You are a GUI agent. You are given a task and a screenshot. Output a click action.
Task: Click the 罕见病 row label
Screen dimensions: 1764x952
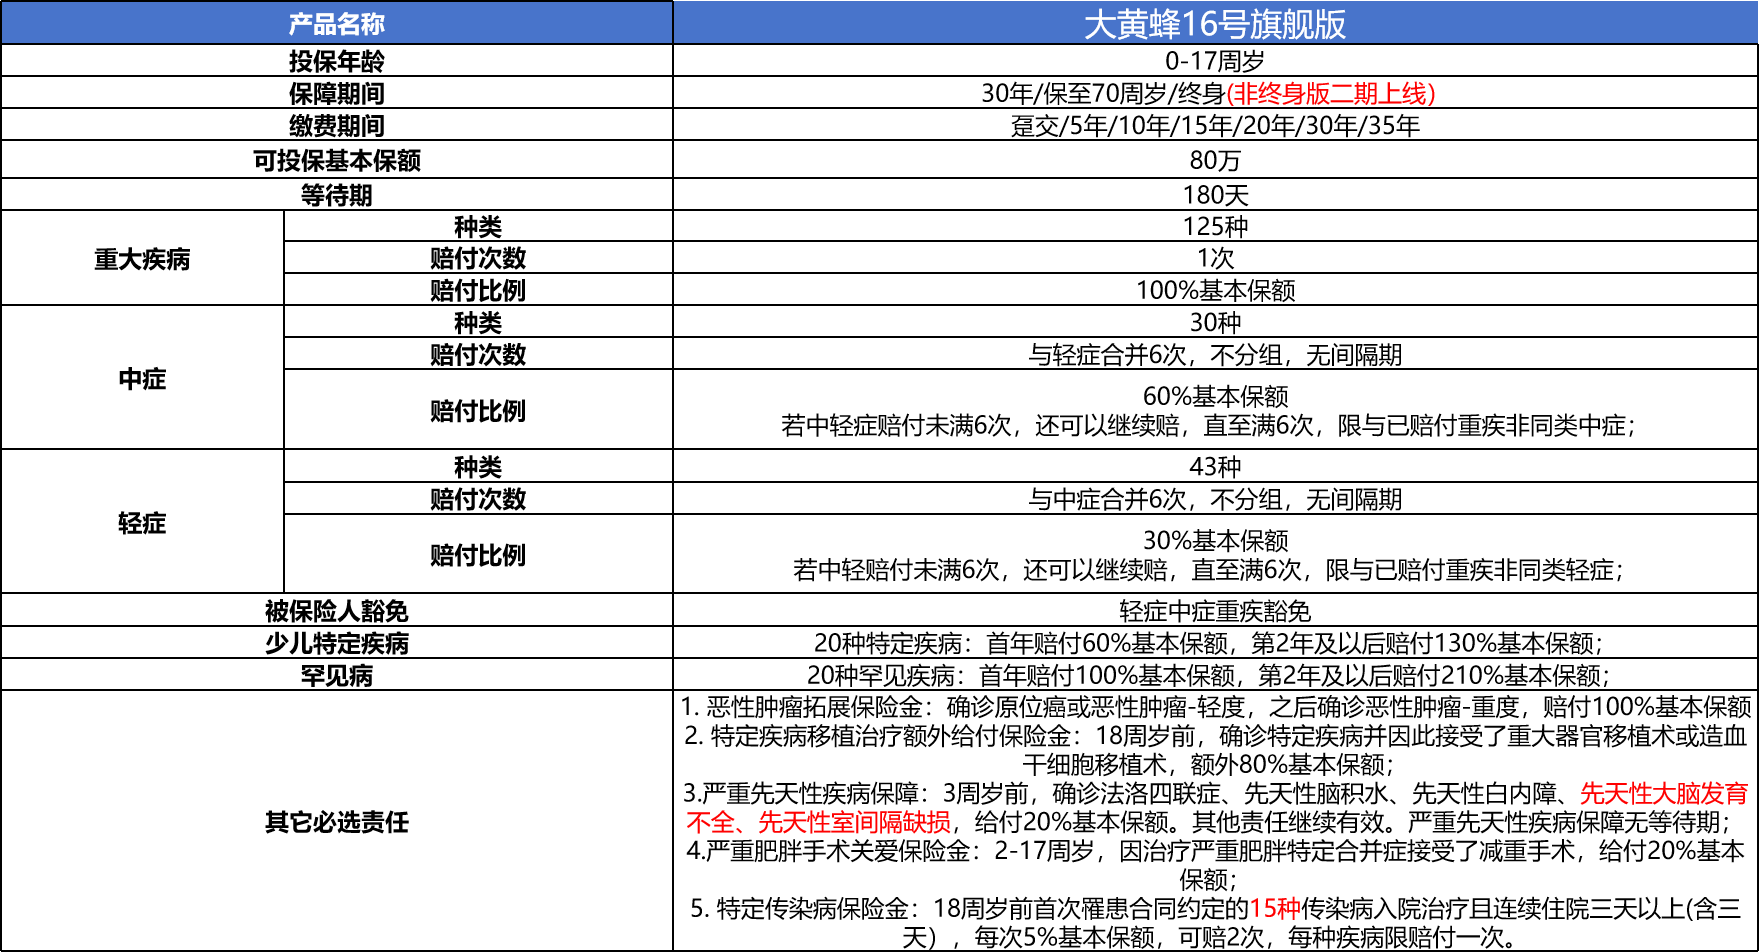337,675
